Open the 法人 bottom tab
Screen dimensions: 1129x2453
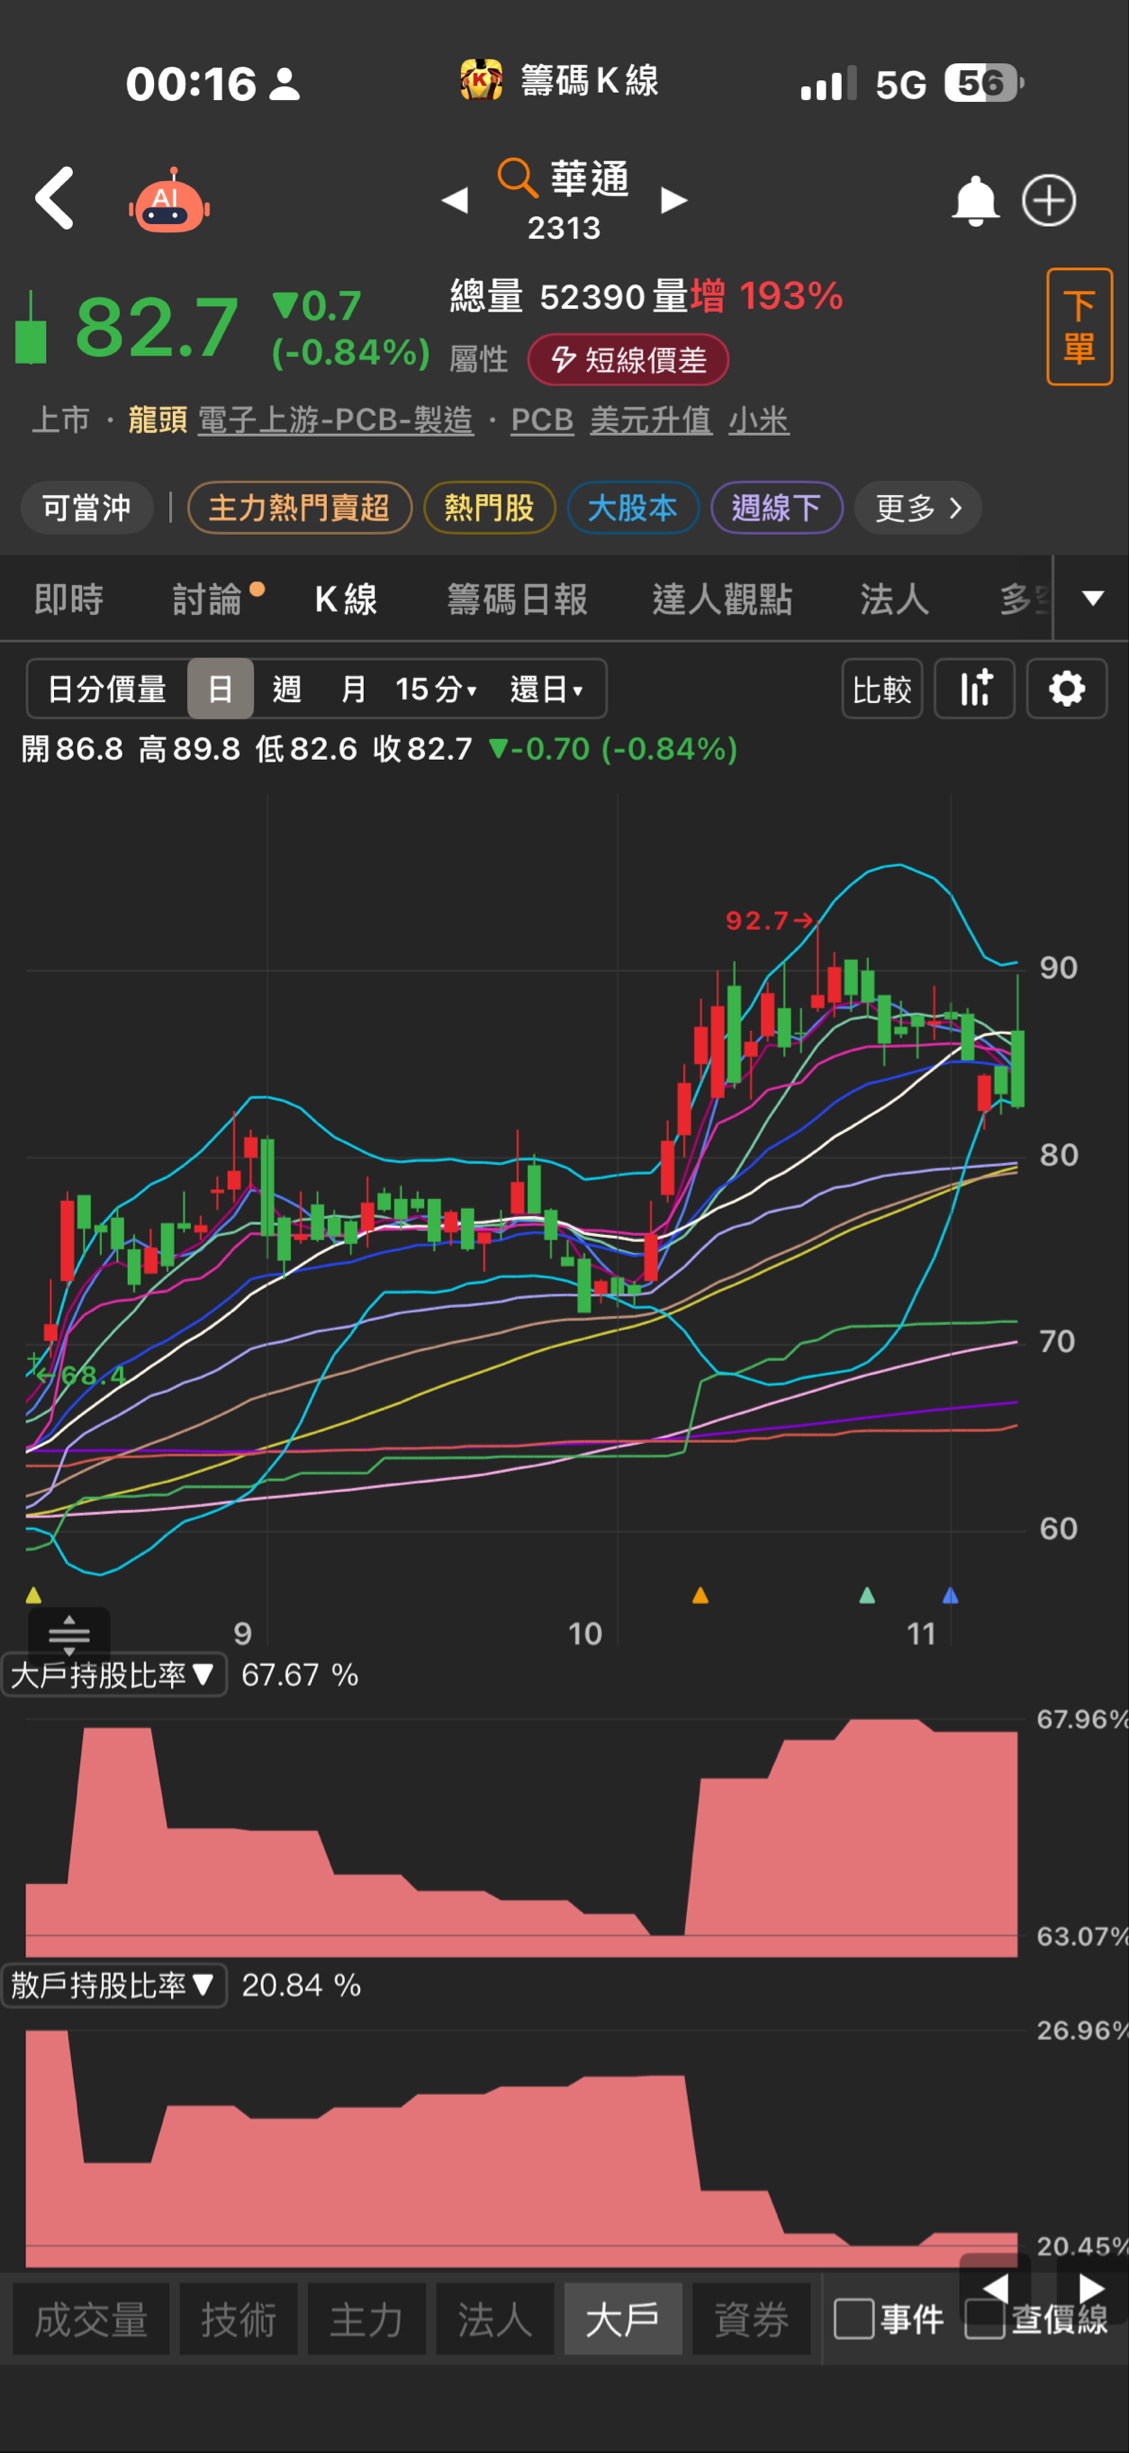[x=494, y=2319]
